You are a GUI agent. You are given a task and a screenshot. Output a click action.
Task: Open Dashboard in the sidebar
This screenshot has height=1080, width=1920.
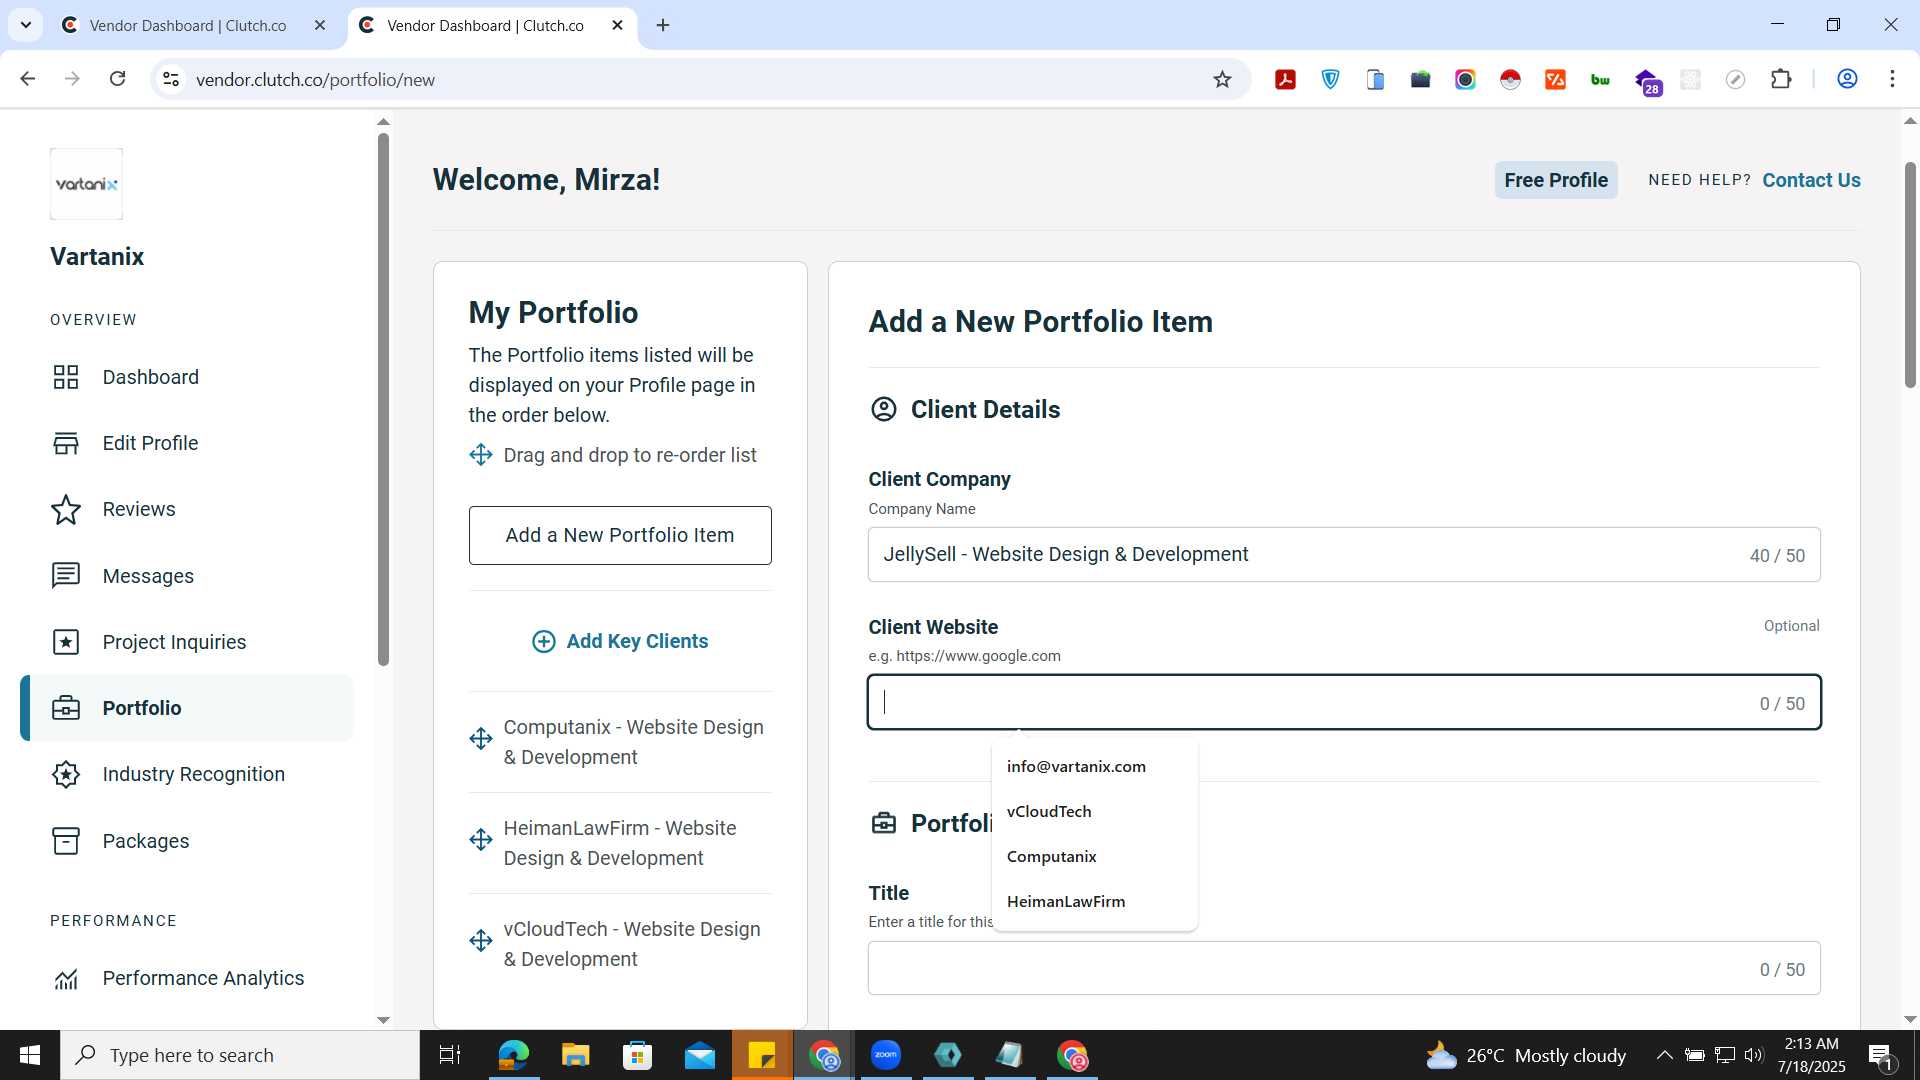click(150, 377)
